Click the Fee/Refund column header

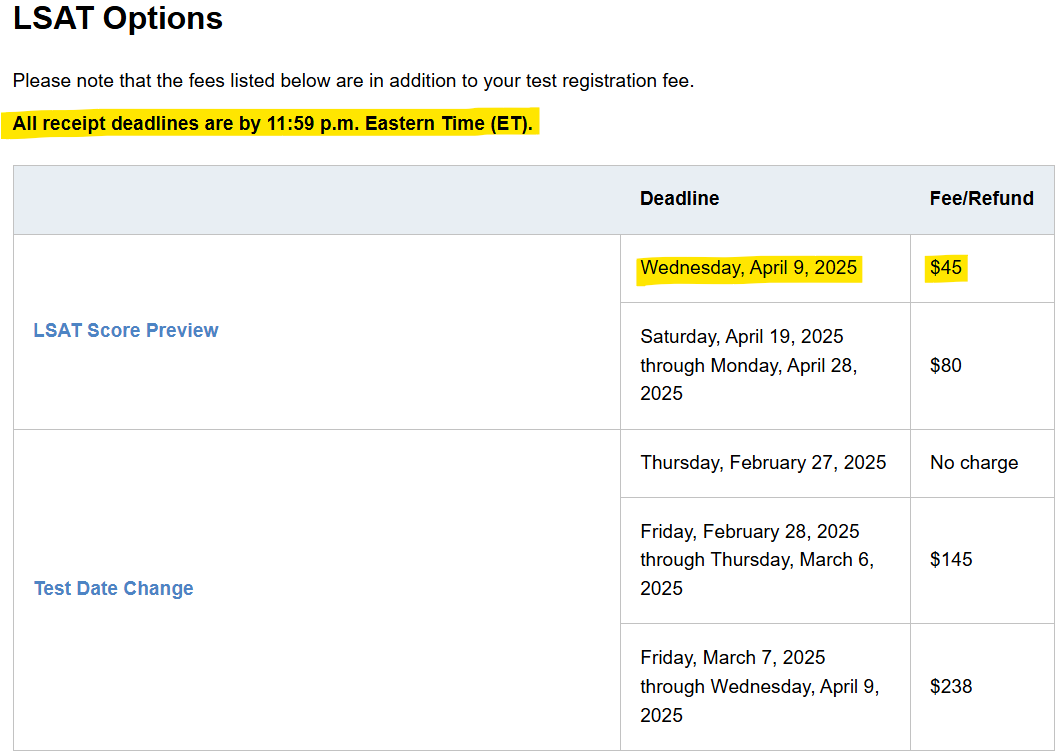981,199
